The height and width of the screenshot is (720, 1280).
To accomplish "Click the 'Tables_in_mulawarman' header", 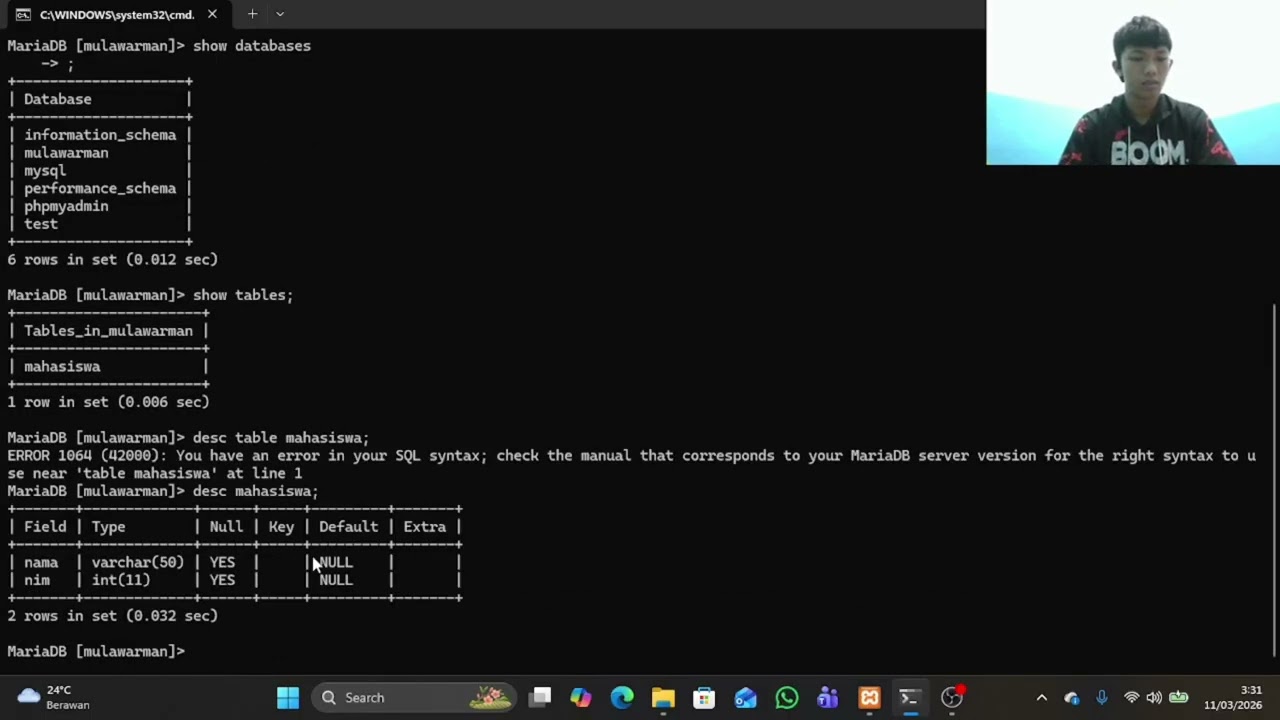I will (108, 331).
